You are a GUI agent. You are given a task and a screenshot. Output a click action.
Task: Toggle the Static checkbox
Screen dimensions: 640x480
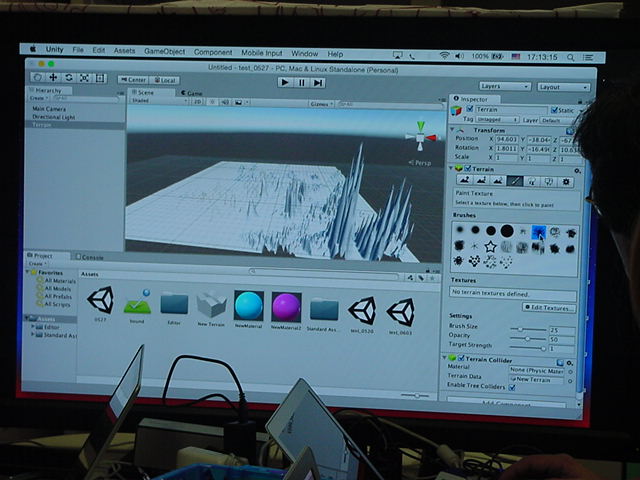554,110
